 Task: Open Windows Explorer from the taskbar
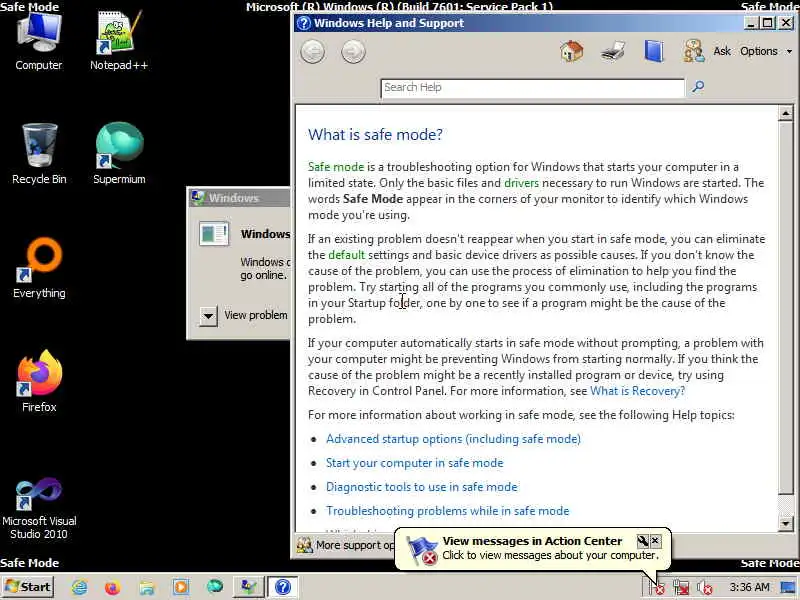point(147,587)
